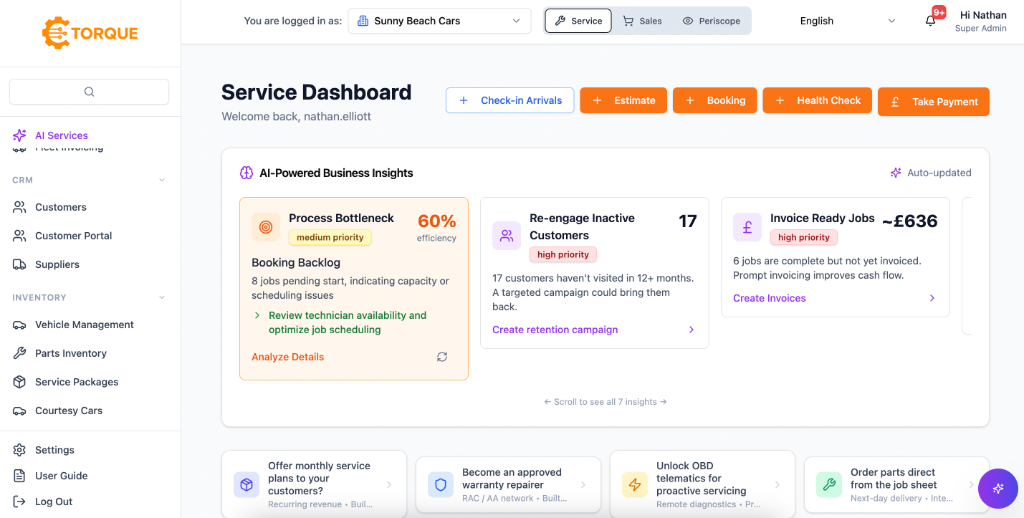Open AI Services in sidebar

pyautogui.click(x=61, y=135)
